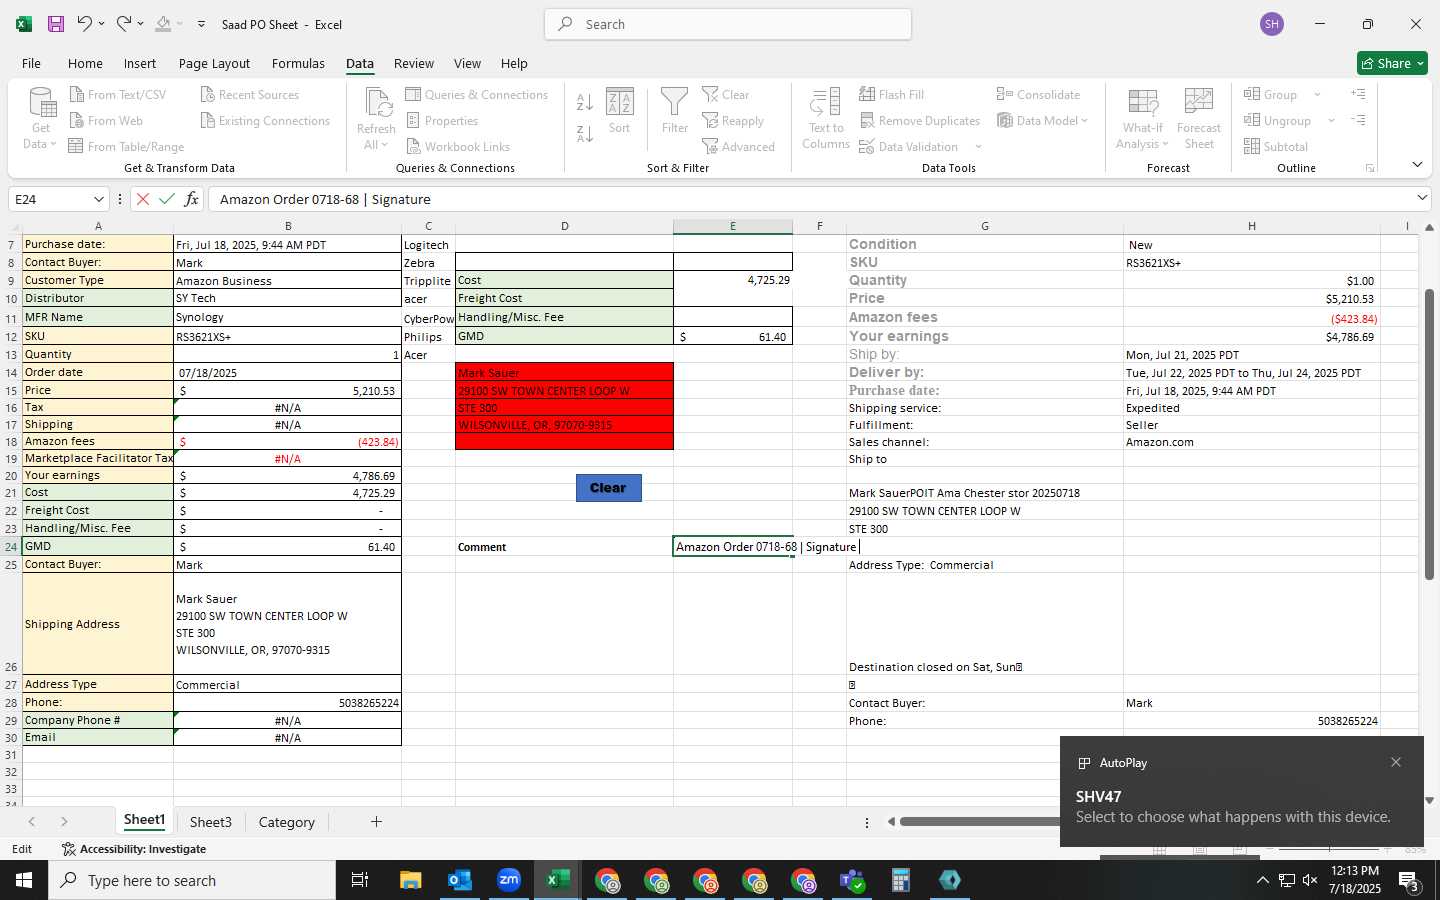Image resolution: width=1440 pixels, height=900 pixels.
Task: Launch Text to Columns wizard
Action: click(826, 118)
